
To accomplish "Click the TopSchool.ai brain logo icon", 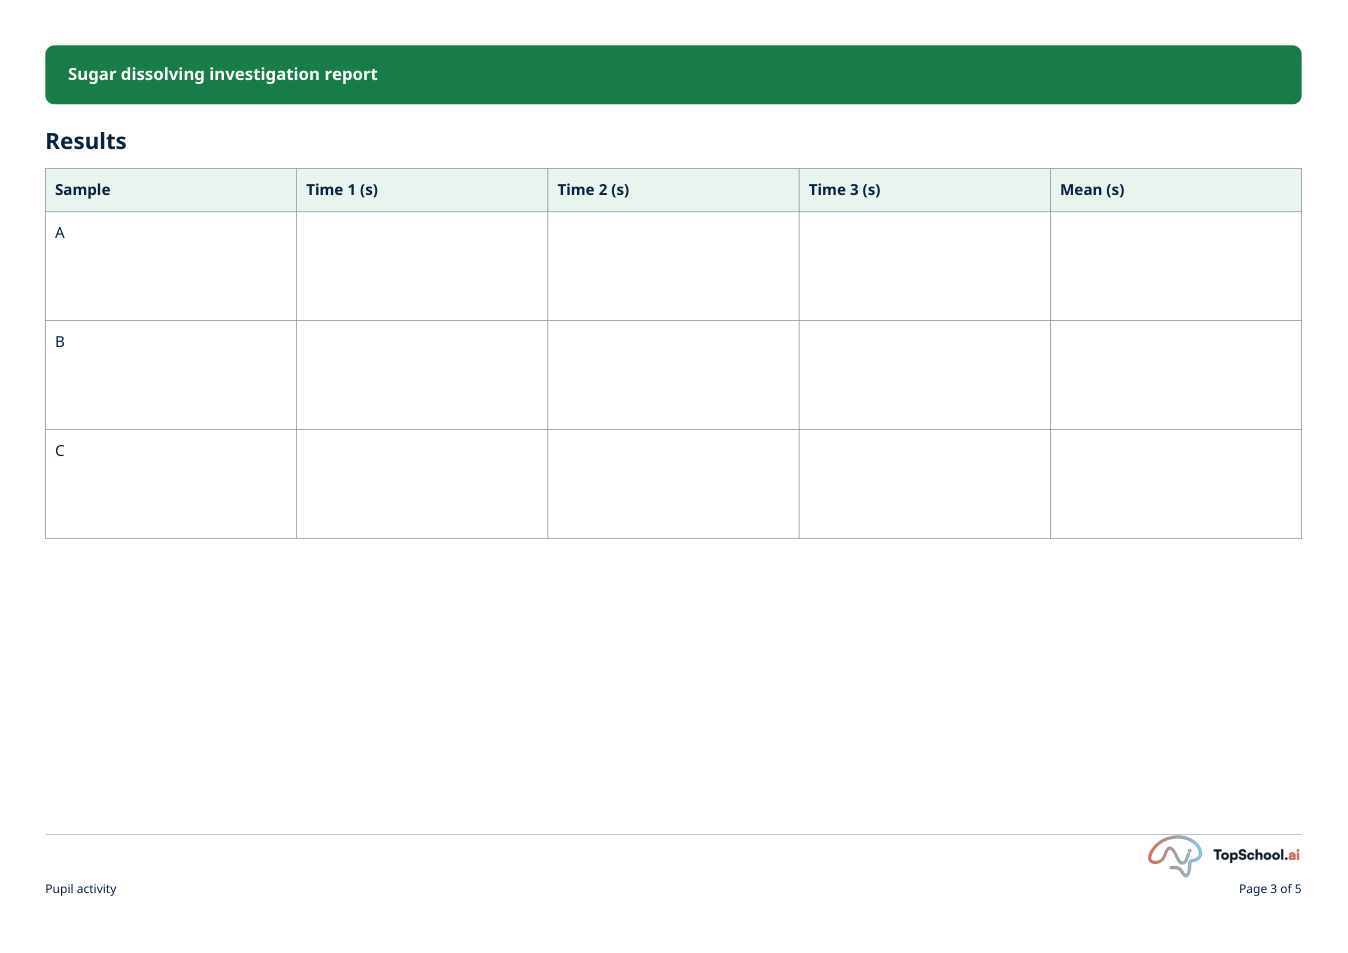I will click(1175, 856).
